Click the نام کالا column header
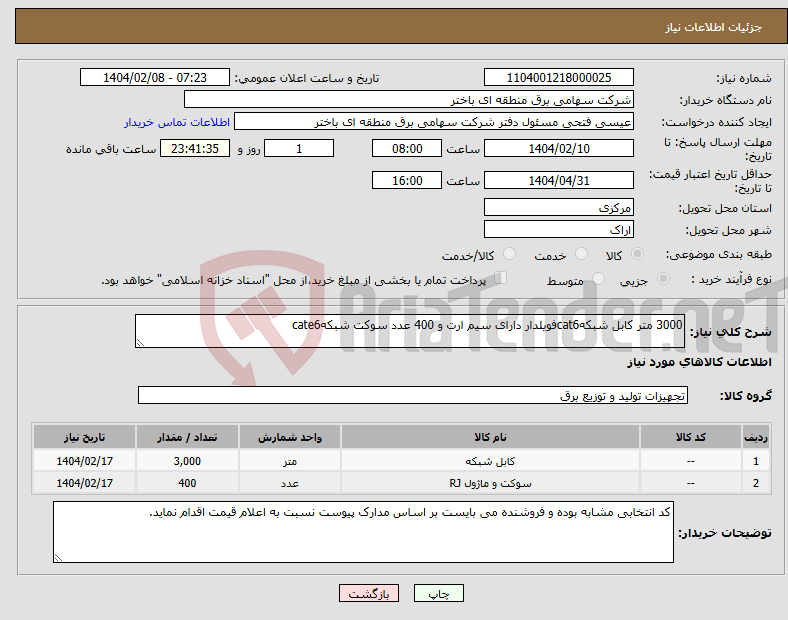 [490, 437]
